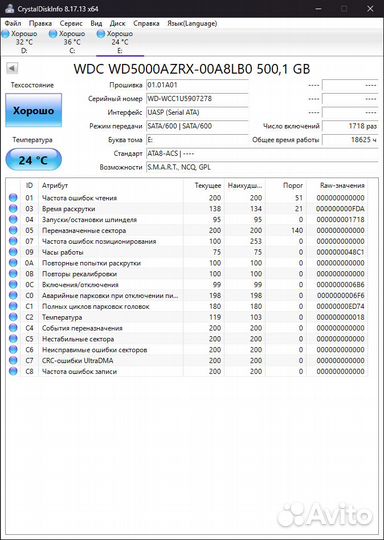Click the previous disk arrow button
The height and width of the screenshot is (540, 384).
[x=12, y=68]
